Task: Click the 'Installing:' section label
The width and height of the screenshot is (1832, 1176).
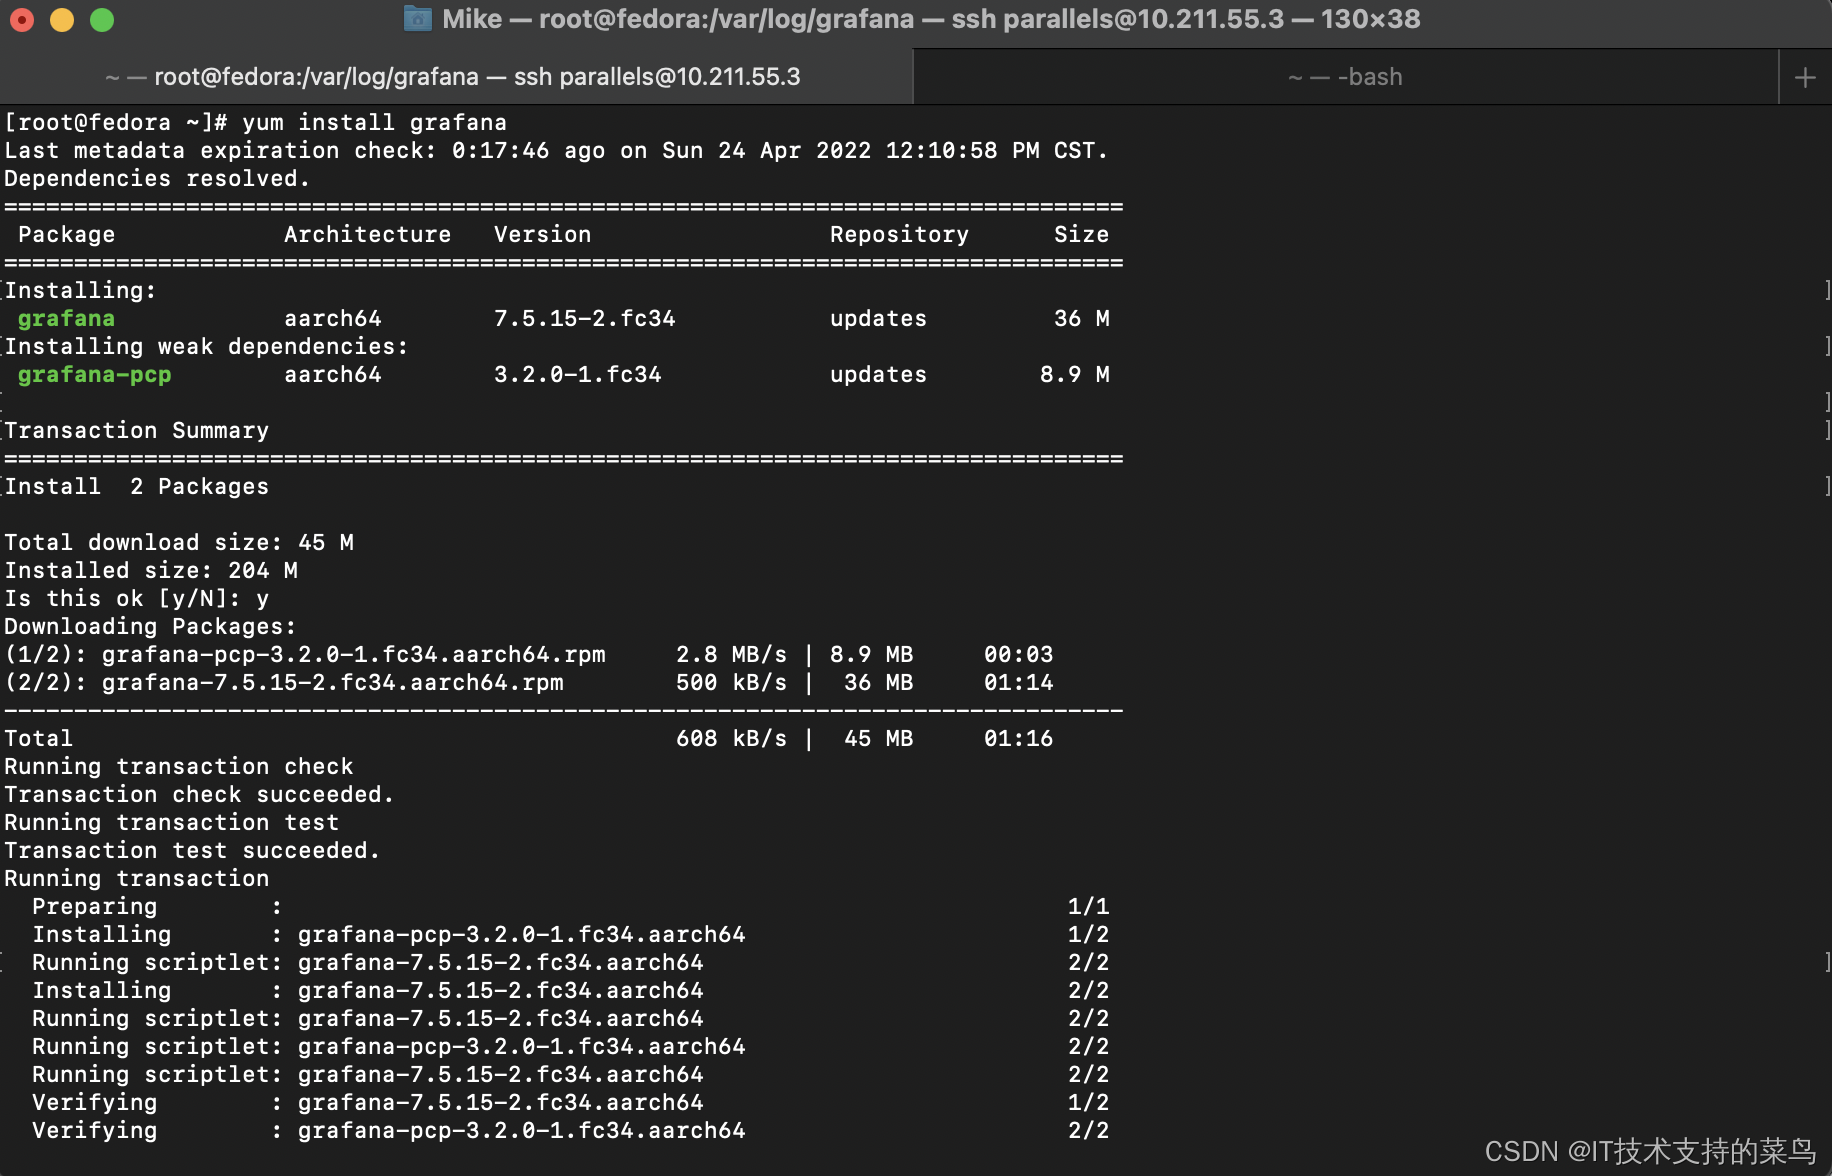Action: coord(80,290)
